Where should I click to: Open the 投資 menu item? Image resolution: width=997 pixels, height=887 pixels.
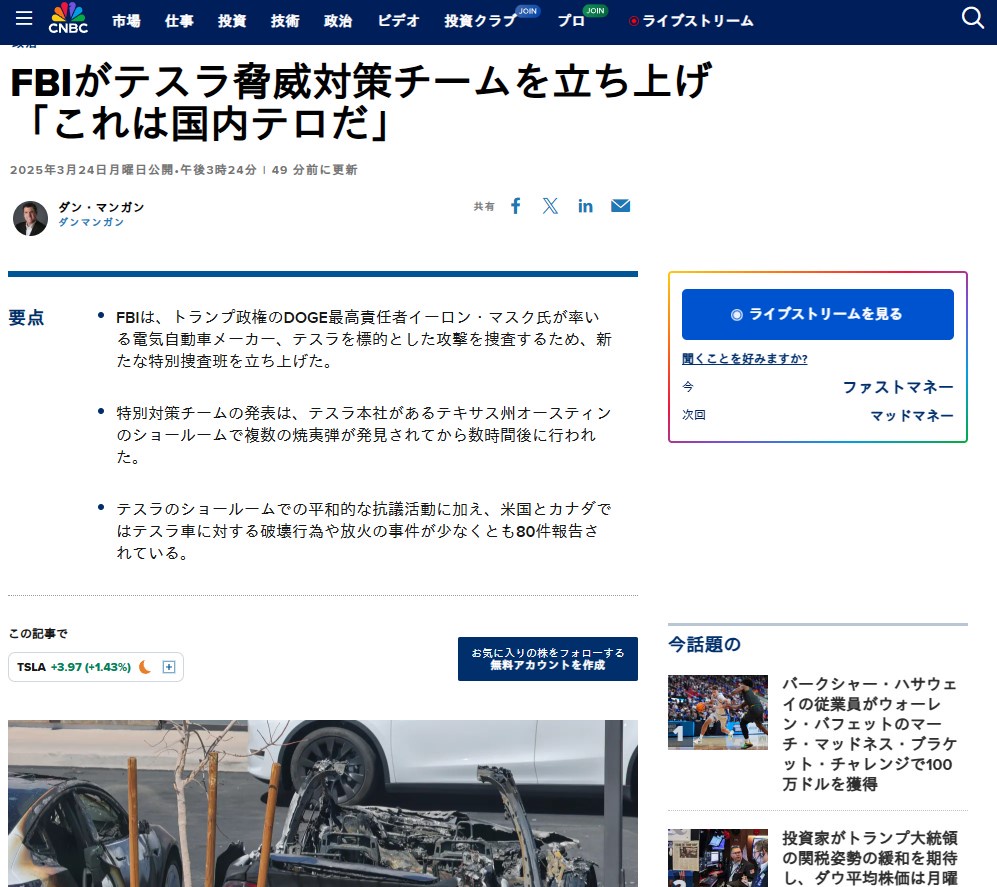click(232, 21)
